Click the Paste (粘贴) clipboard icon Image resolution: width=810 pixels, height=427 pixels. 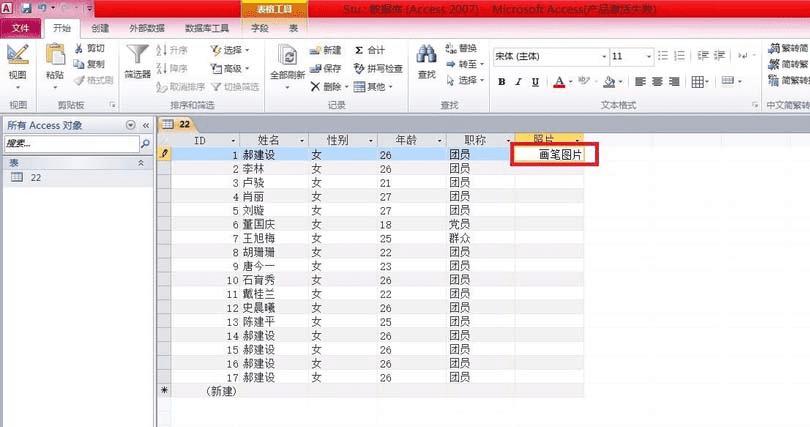click(55, 56)
